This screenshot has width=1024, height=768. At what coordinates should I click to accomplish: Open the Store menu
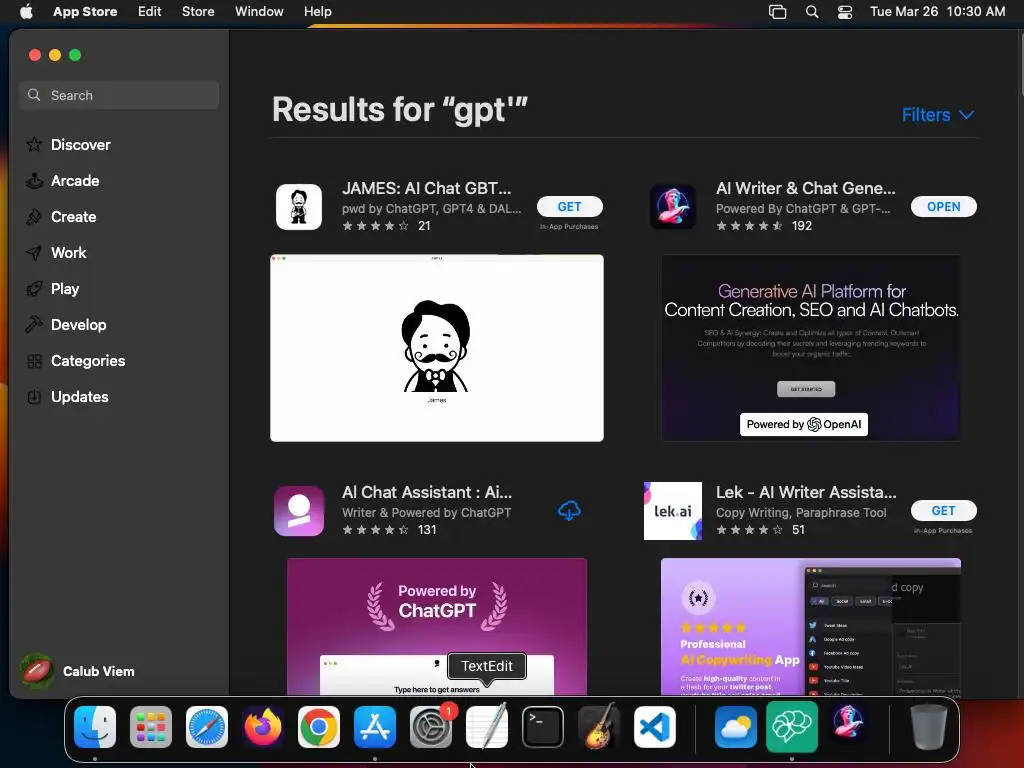[x=198, y=11]
